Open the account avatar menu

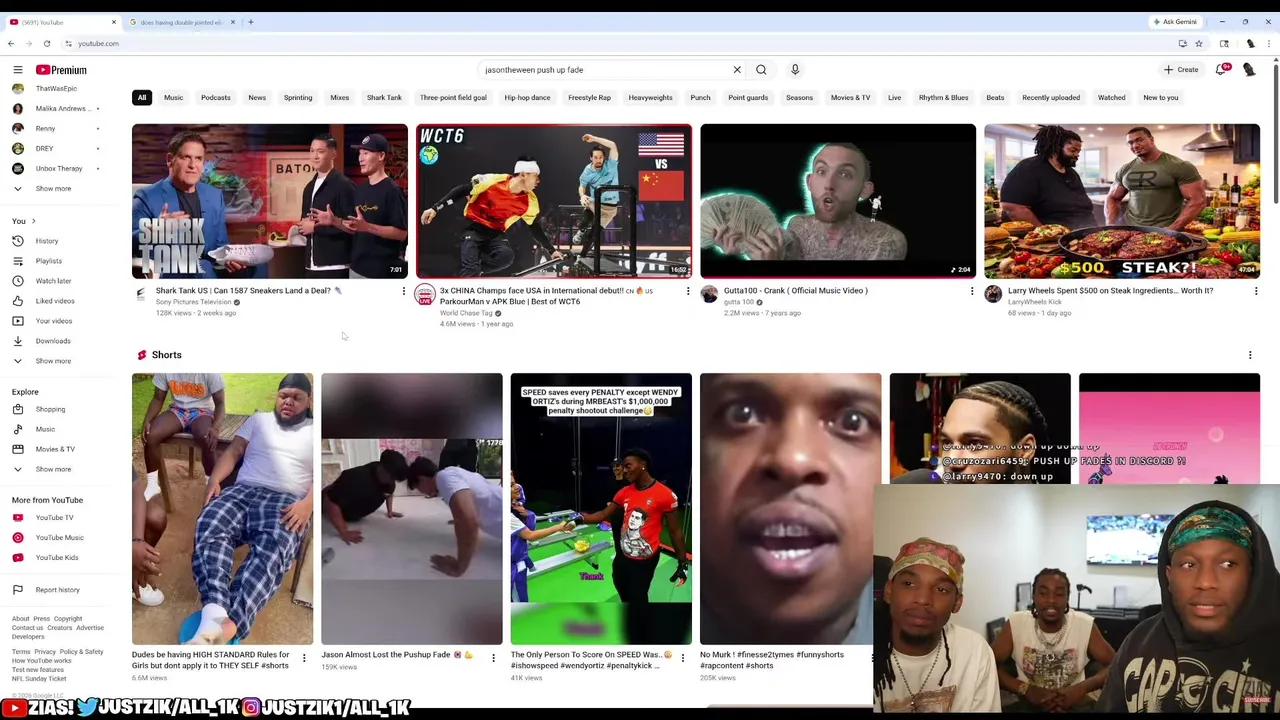pyautogui.click(x=1249, y=70)
